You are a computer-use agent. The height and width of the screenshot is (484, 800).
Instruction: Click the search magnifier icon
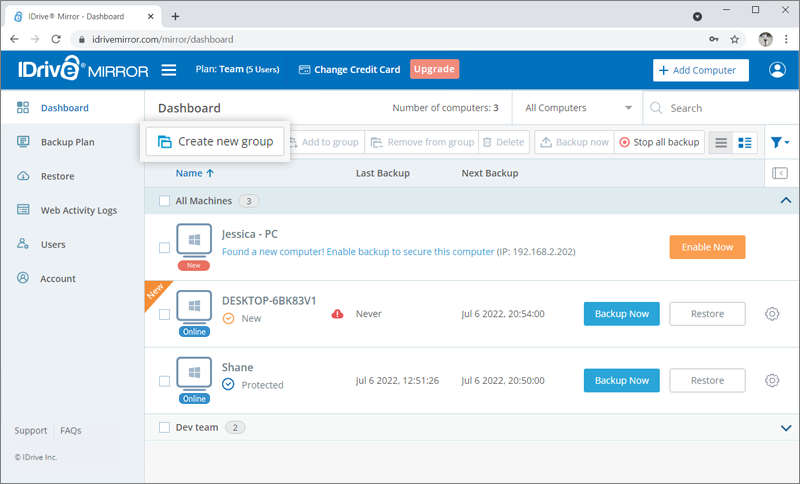[656, 108]
